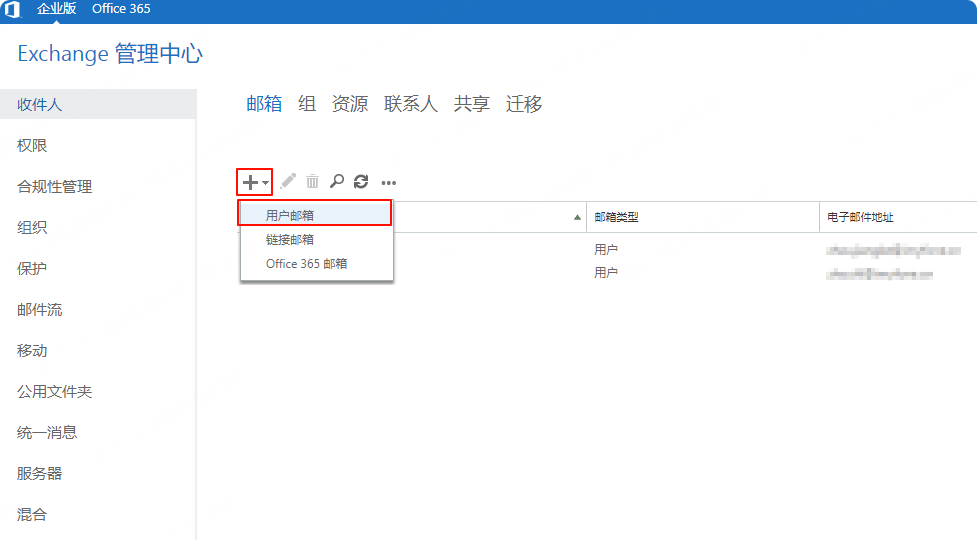Switch to the 迁移 tab
The width and height of the screenshot is (977, 540).
[524, 103]
